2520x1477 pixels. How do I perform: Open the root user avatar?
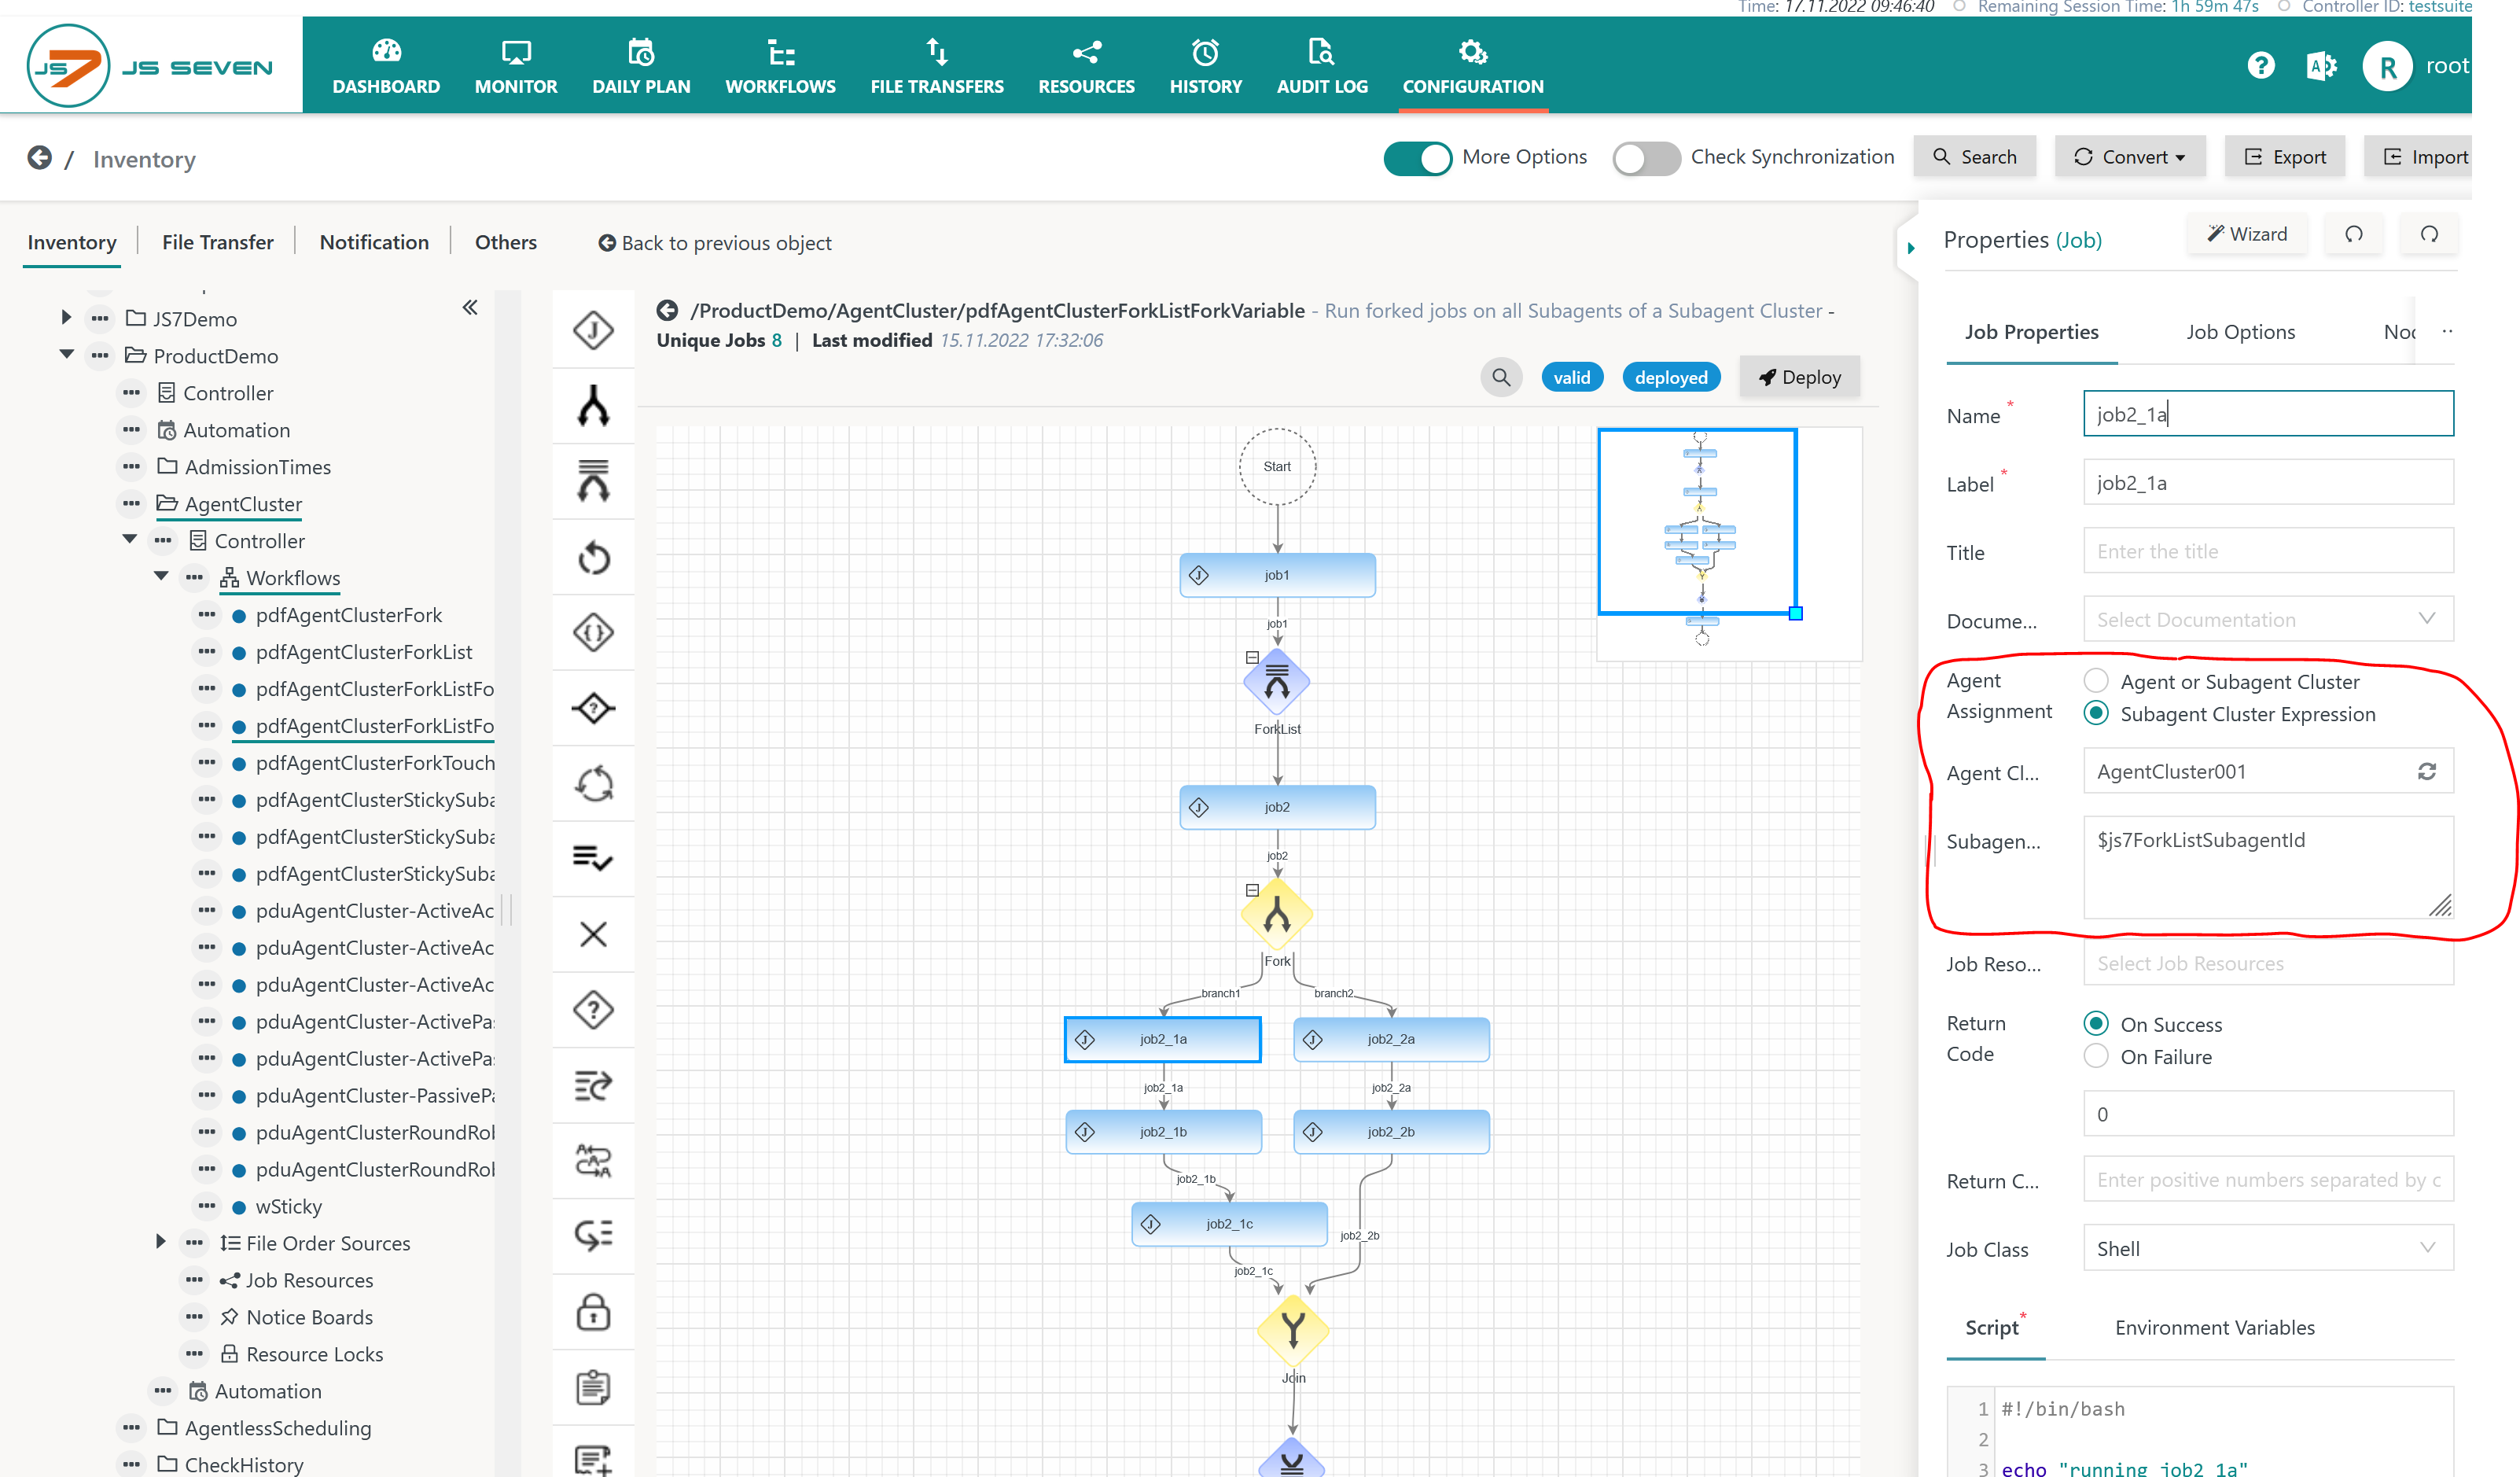coord(2386,66)
